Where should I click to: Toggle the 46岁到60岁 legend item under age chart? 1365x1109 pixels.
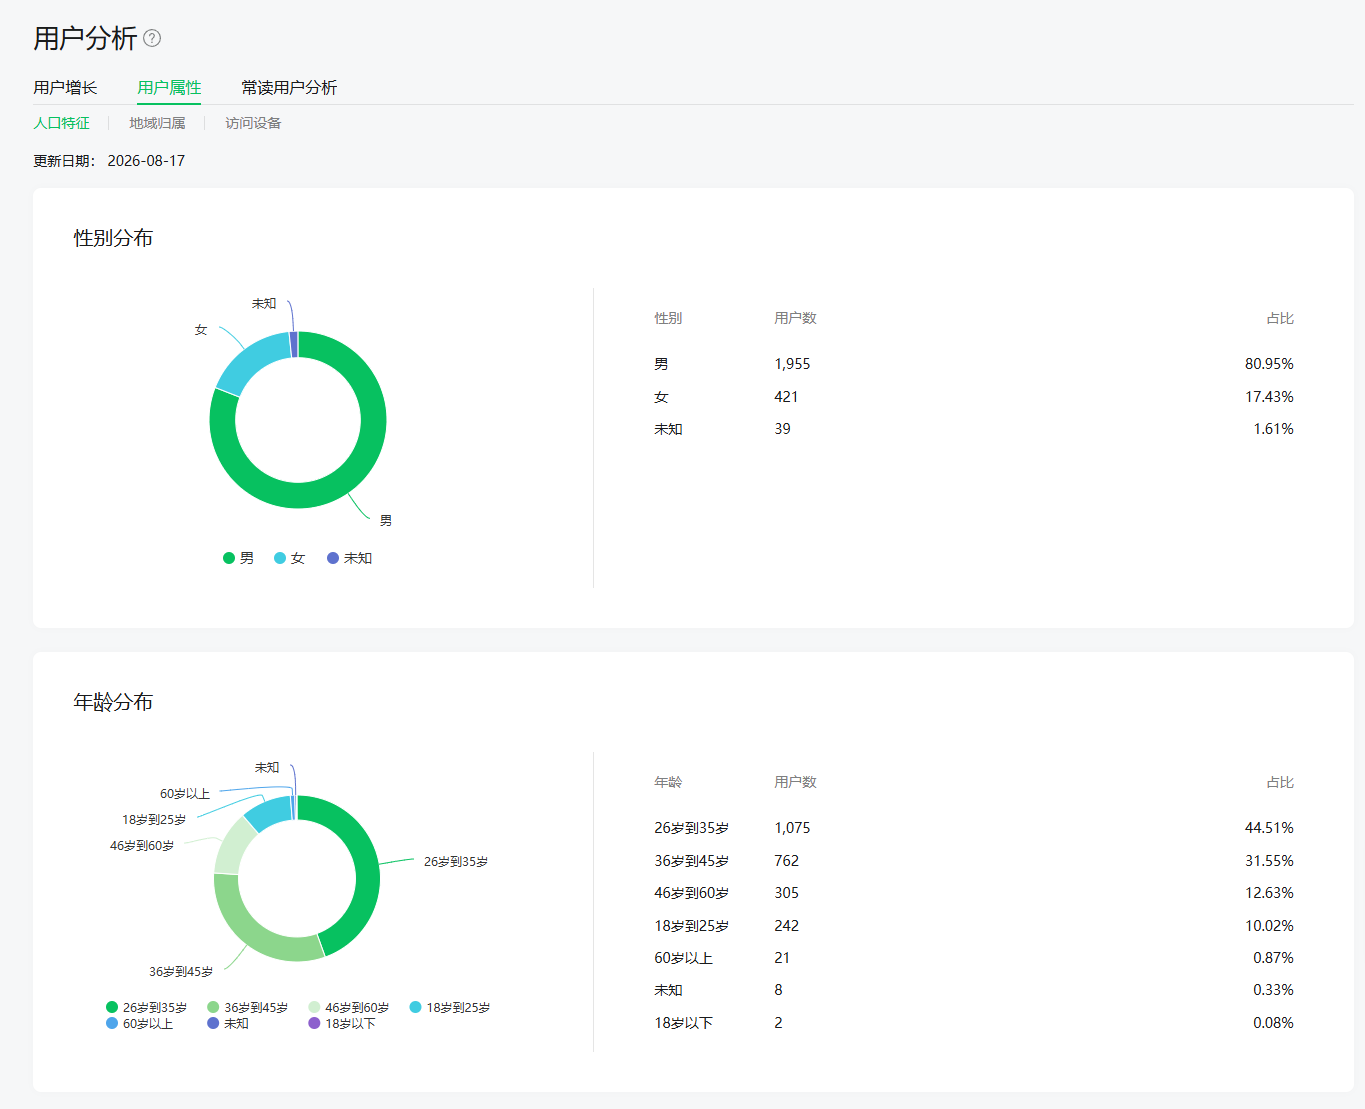coord(349,1007)
